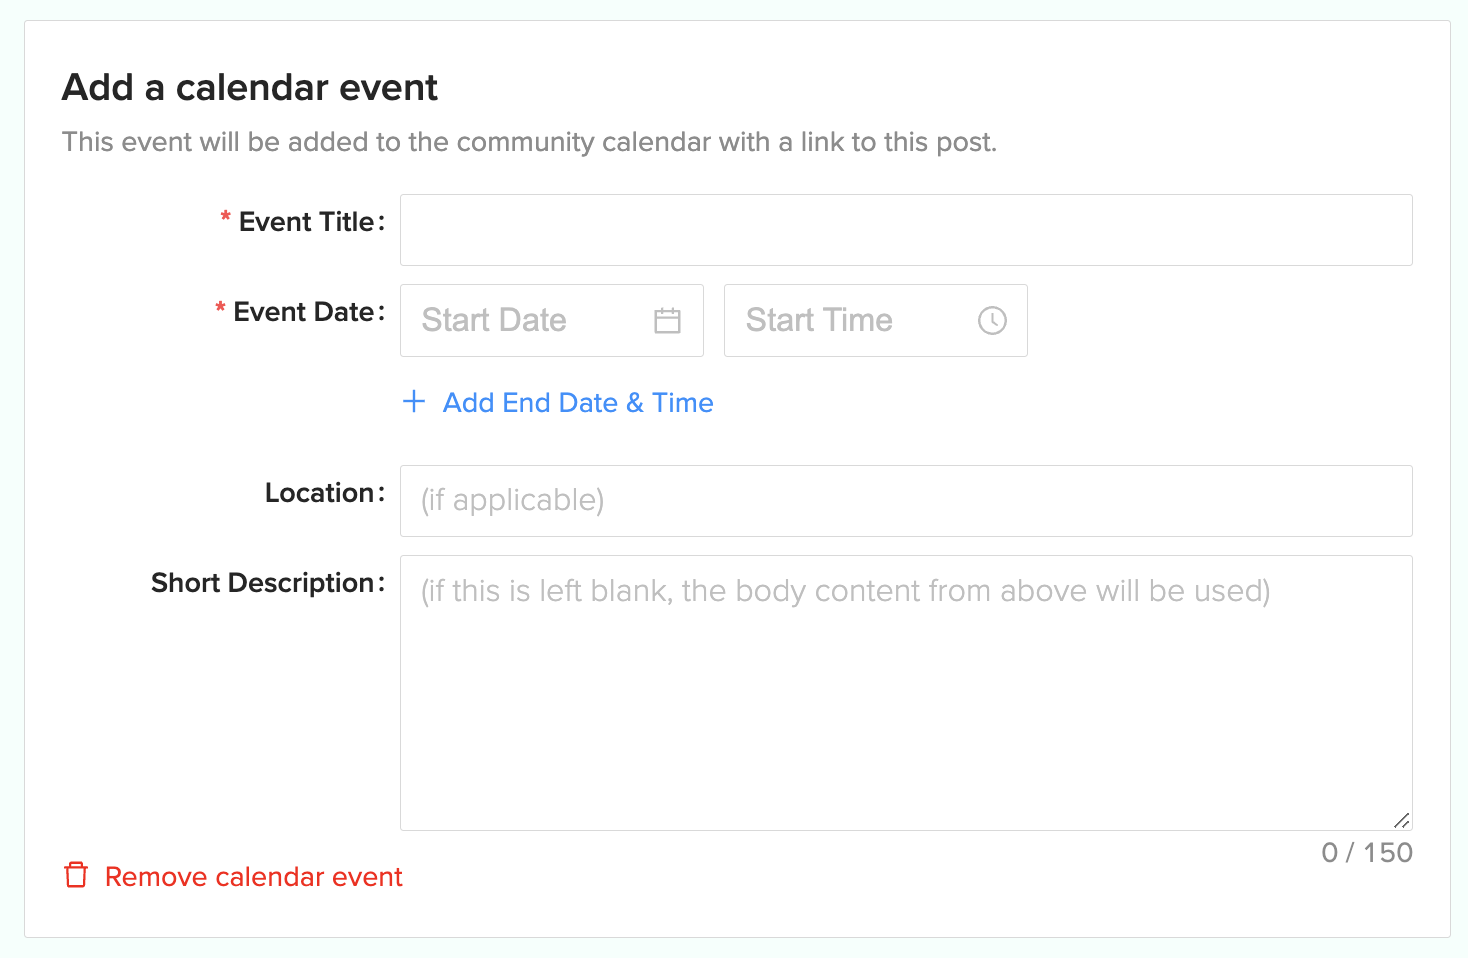Open the Start Date picker field
Viewport: 1468px width, 958px height.
(x=552, y=320)
